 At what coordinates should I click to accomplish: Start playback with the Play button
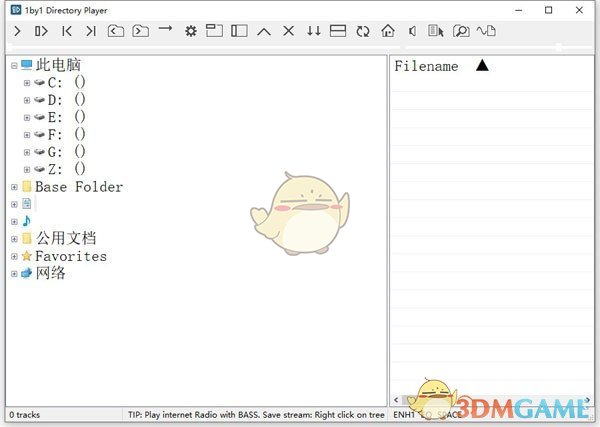coord(17,31)
